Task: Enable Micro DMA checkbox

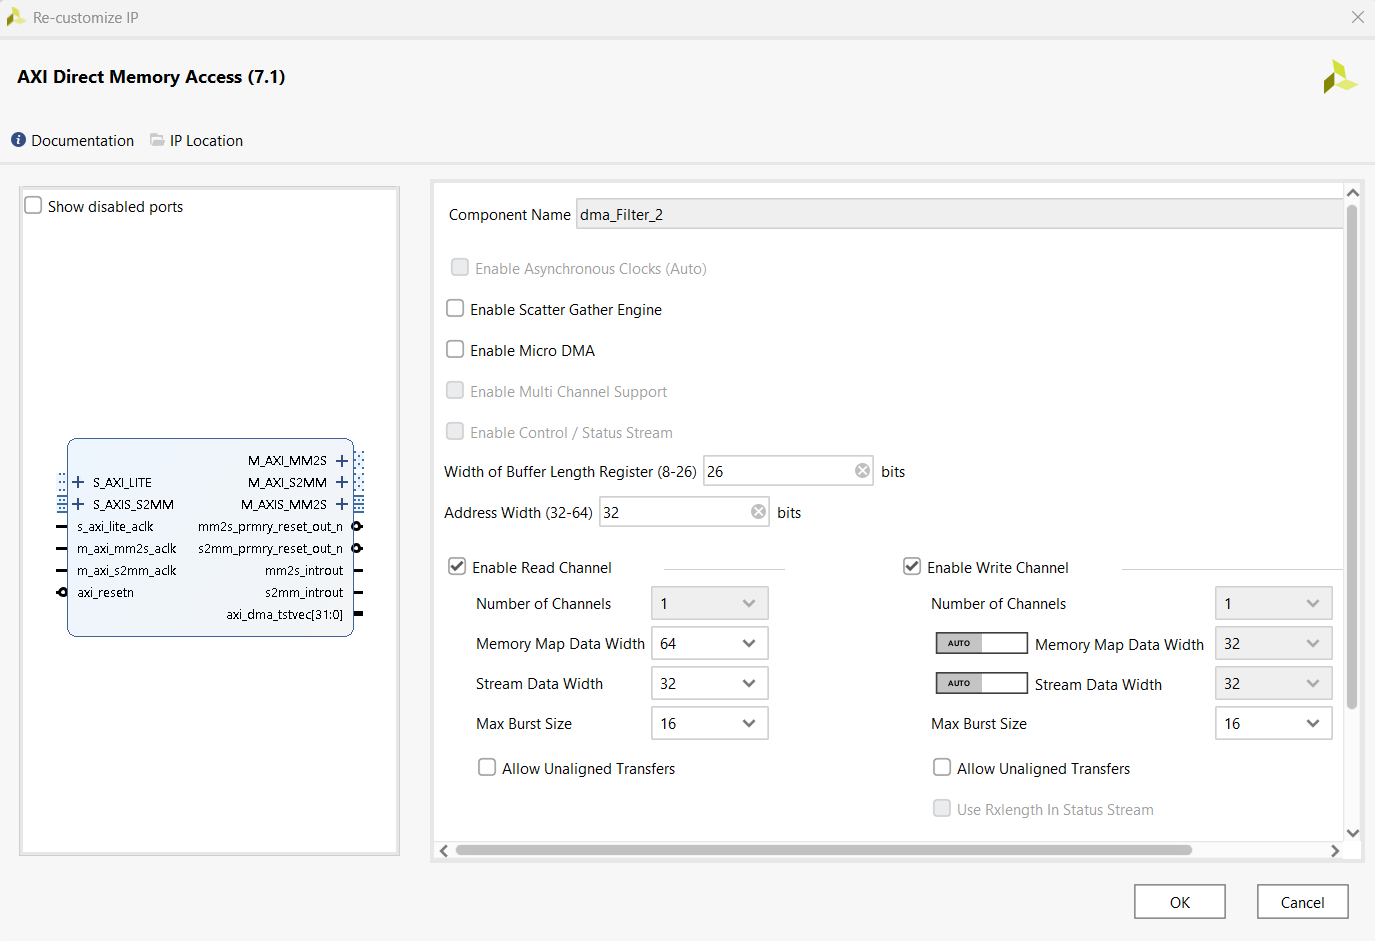Action: [455, 350]
